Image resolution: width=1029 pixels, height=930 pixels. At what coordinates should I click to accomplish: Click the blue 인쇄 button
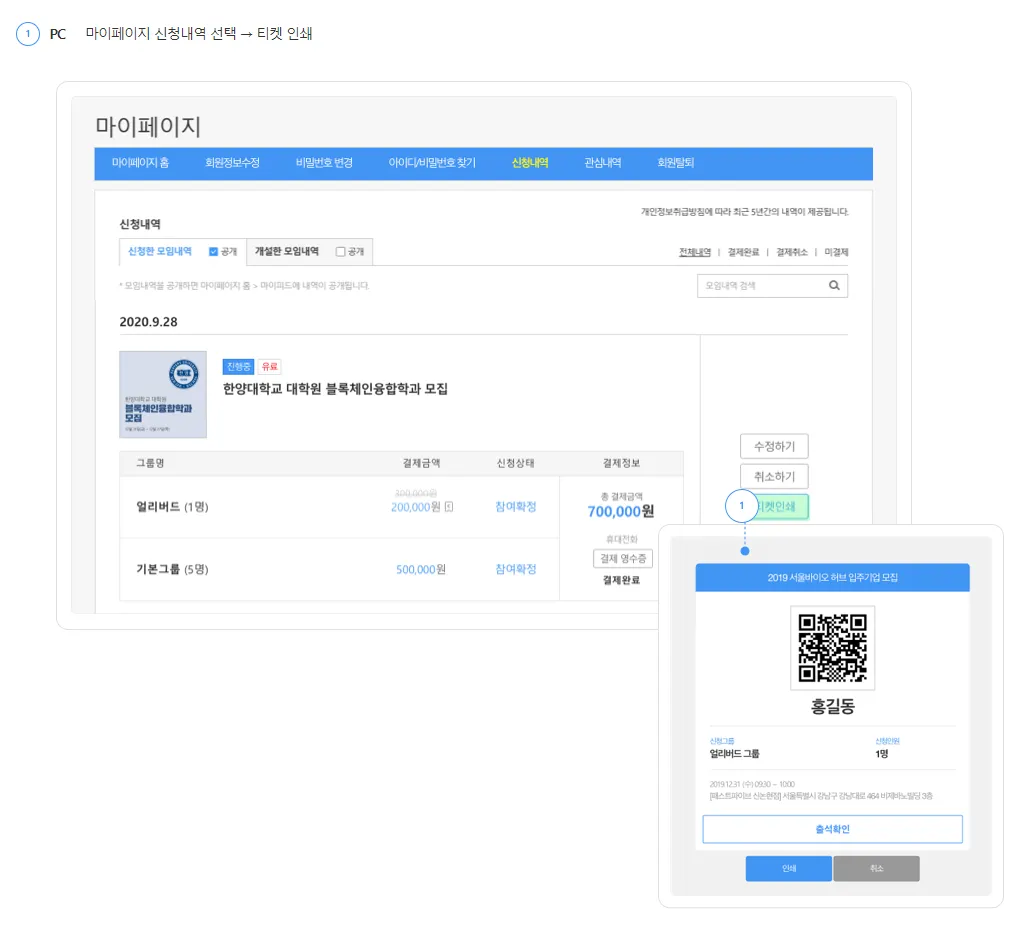[789, 868]
